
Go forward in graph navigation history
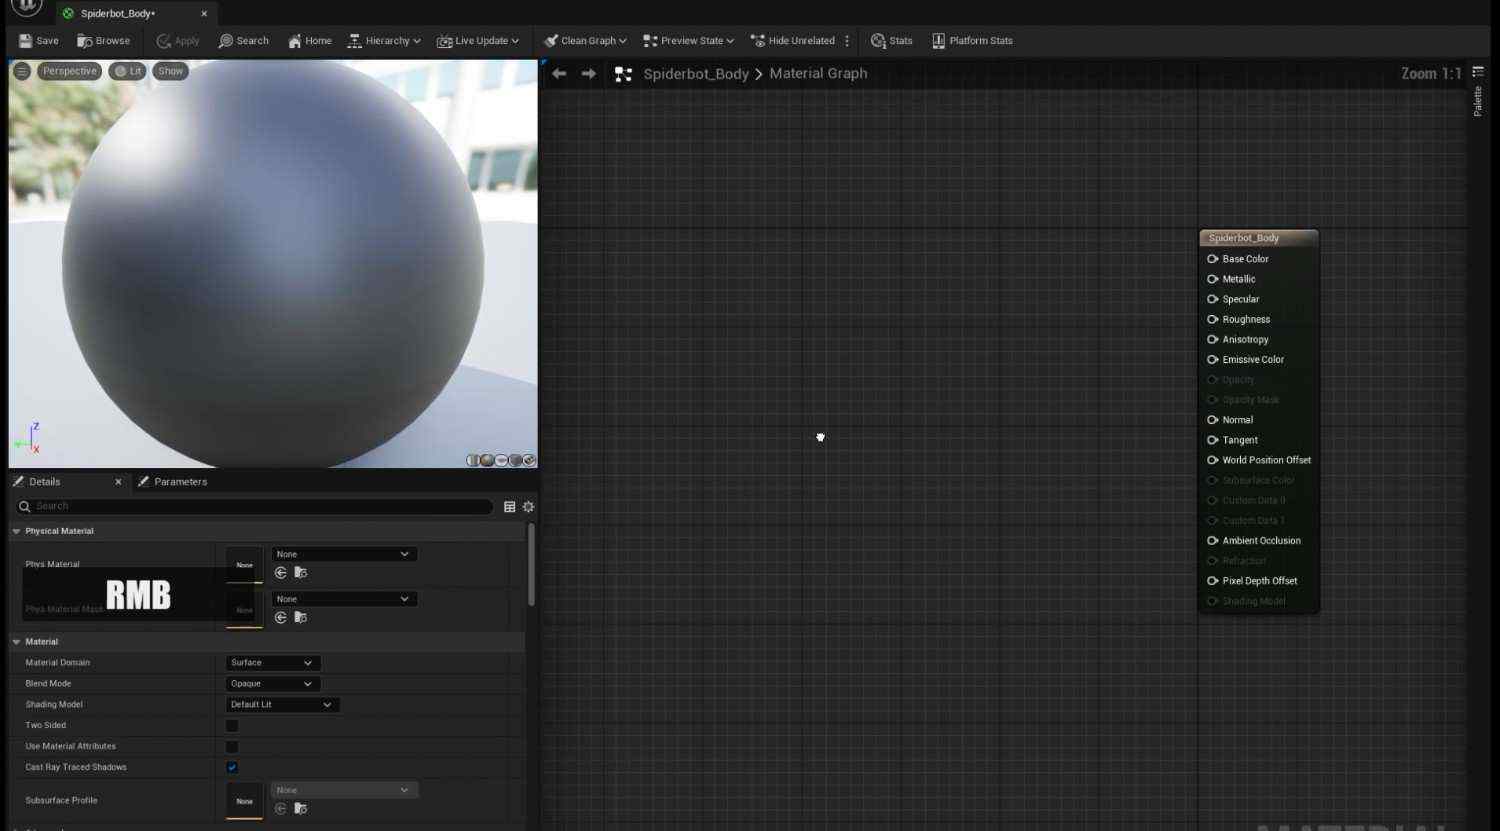point(589,74)
